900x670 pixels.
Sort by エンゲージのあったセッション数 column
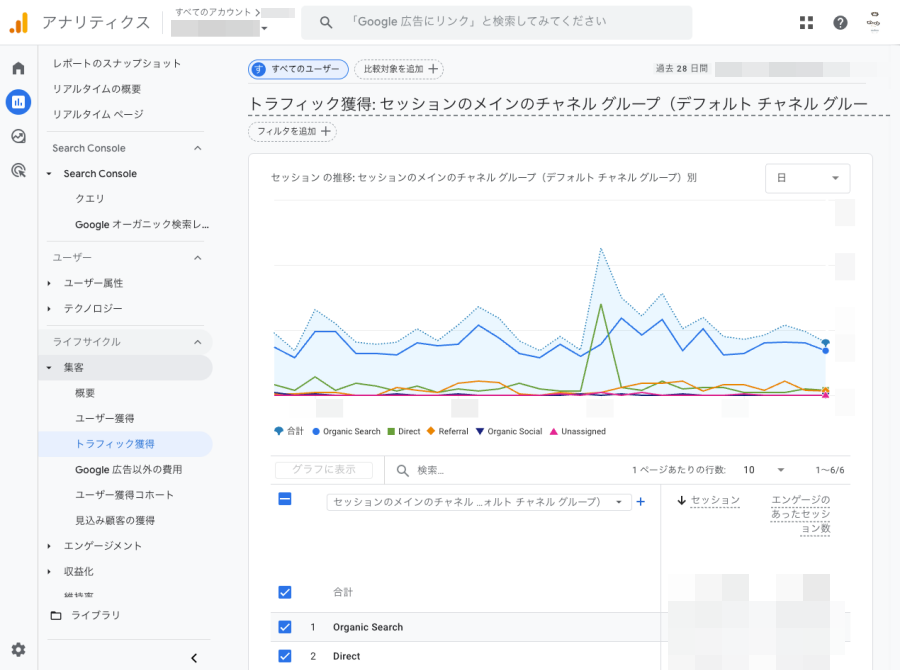(800, 514)
